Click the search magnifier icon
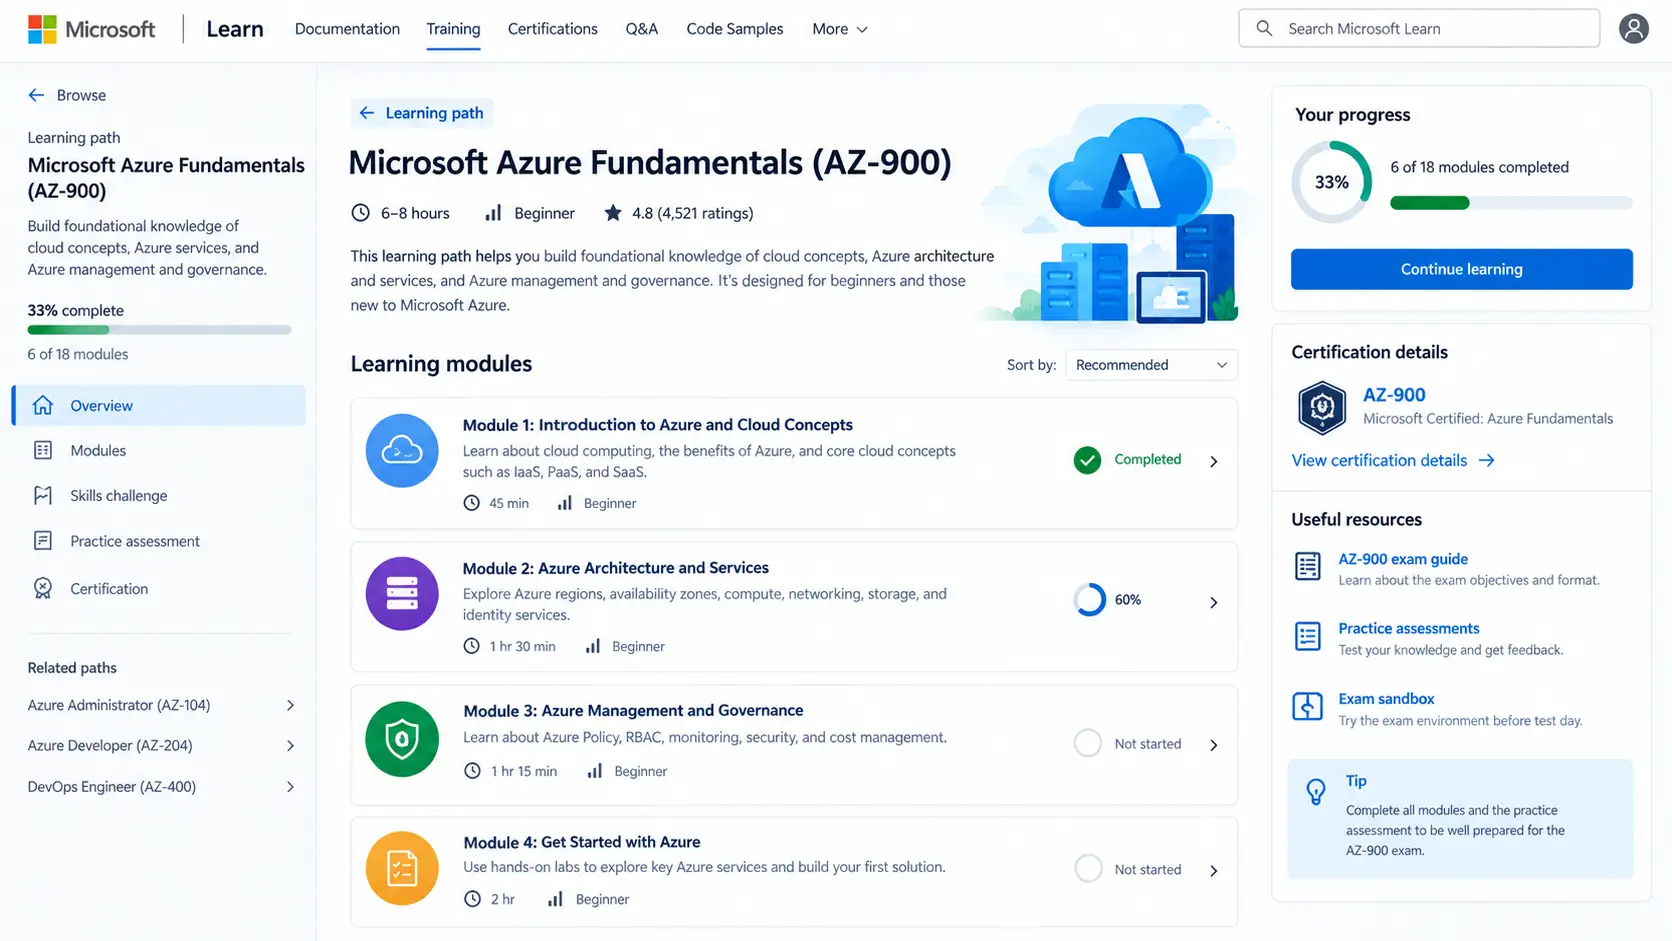Image resolution: width=1672 pixels, height=941 pixels. (1264, 29)
